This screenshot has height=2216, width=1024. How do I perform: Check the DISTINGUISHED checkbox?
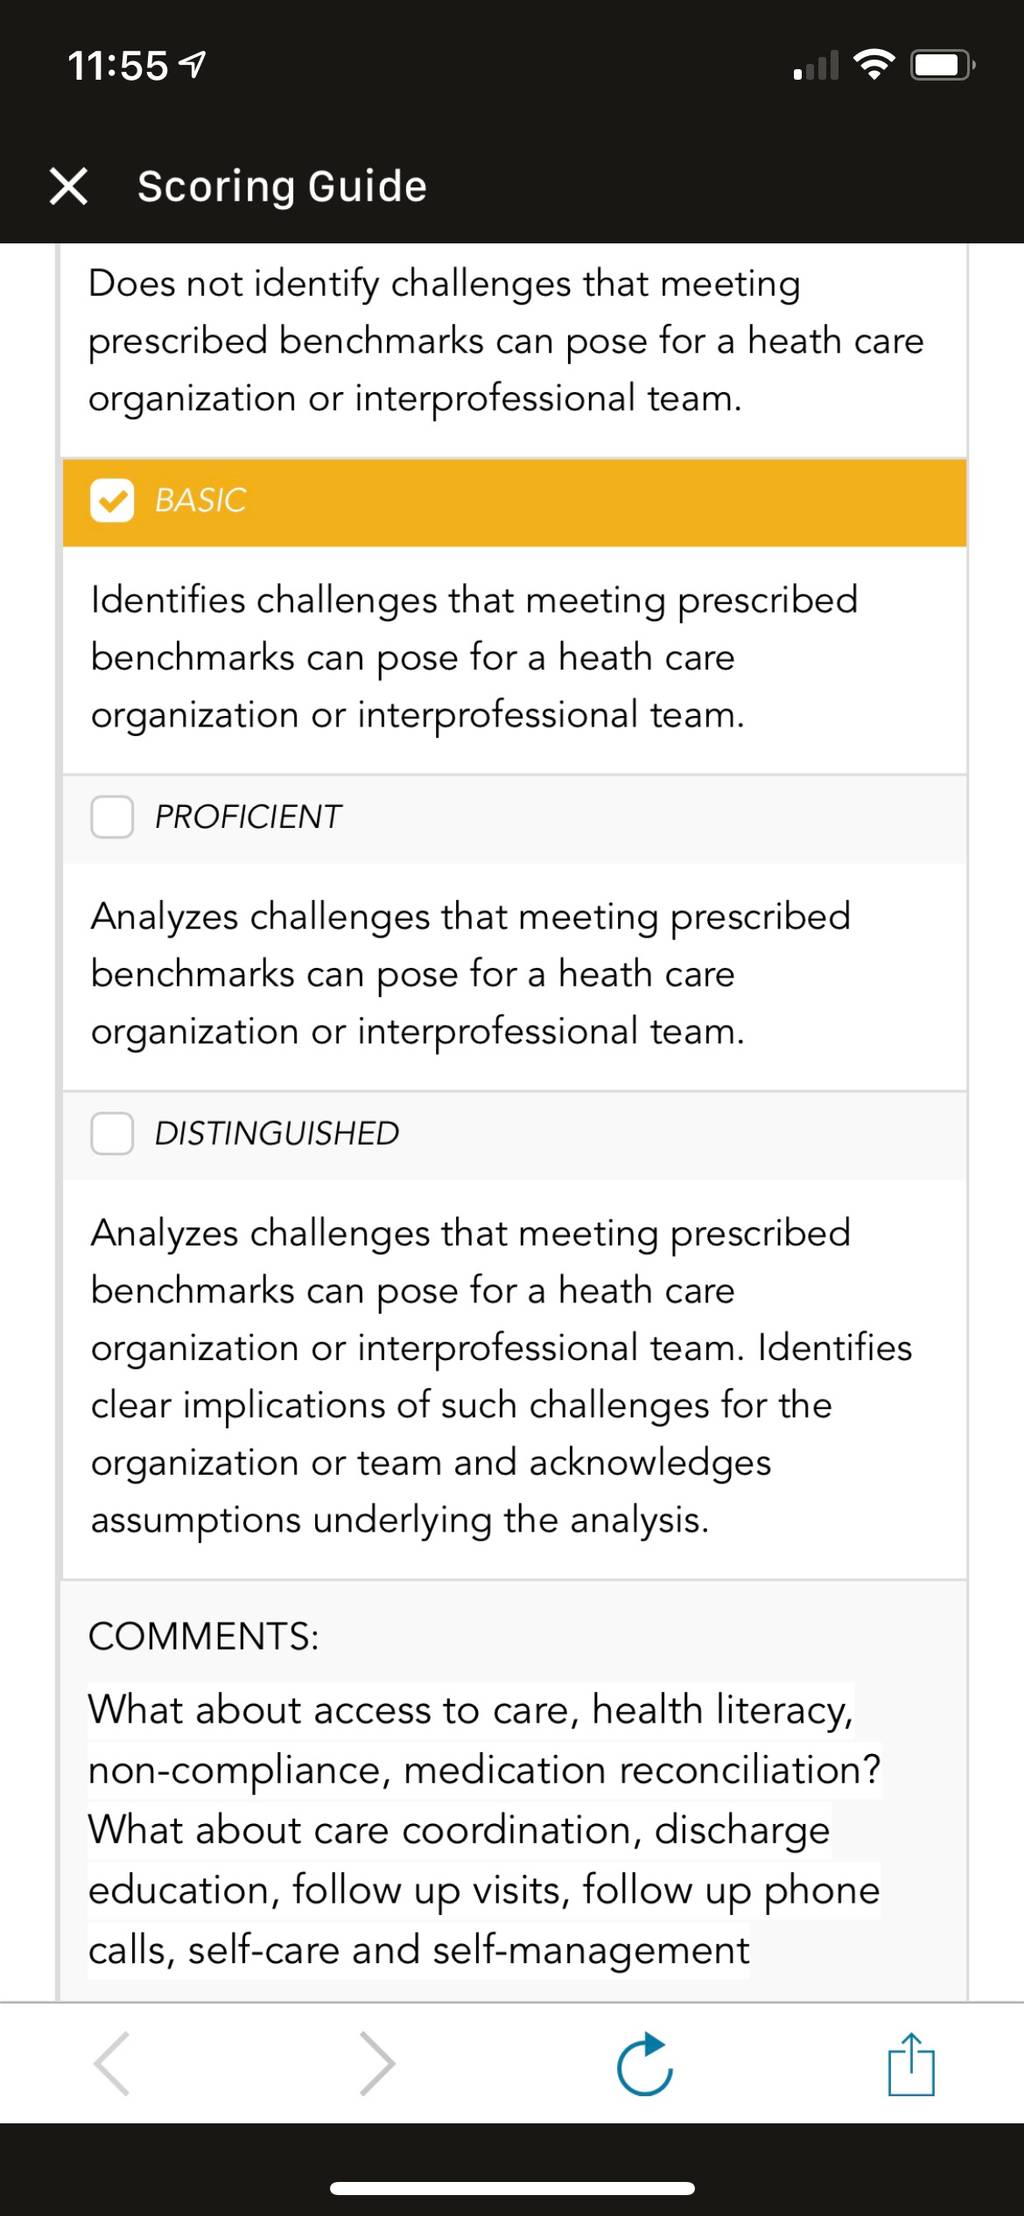112,1134
